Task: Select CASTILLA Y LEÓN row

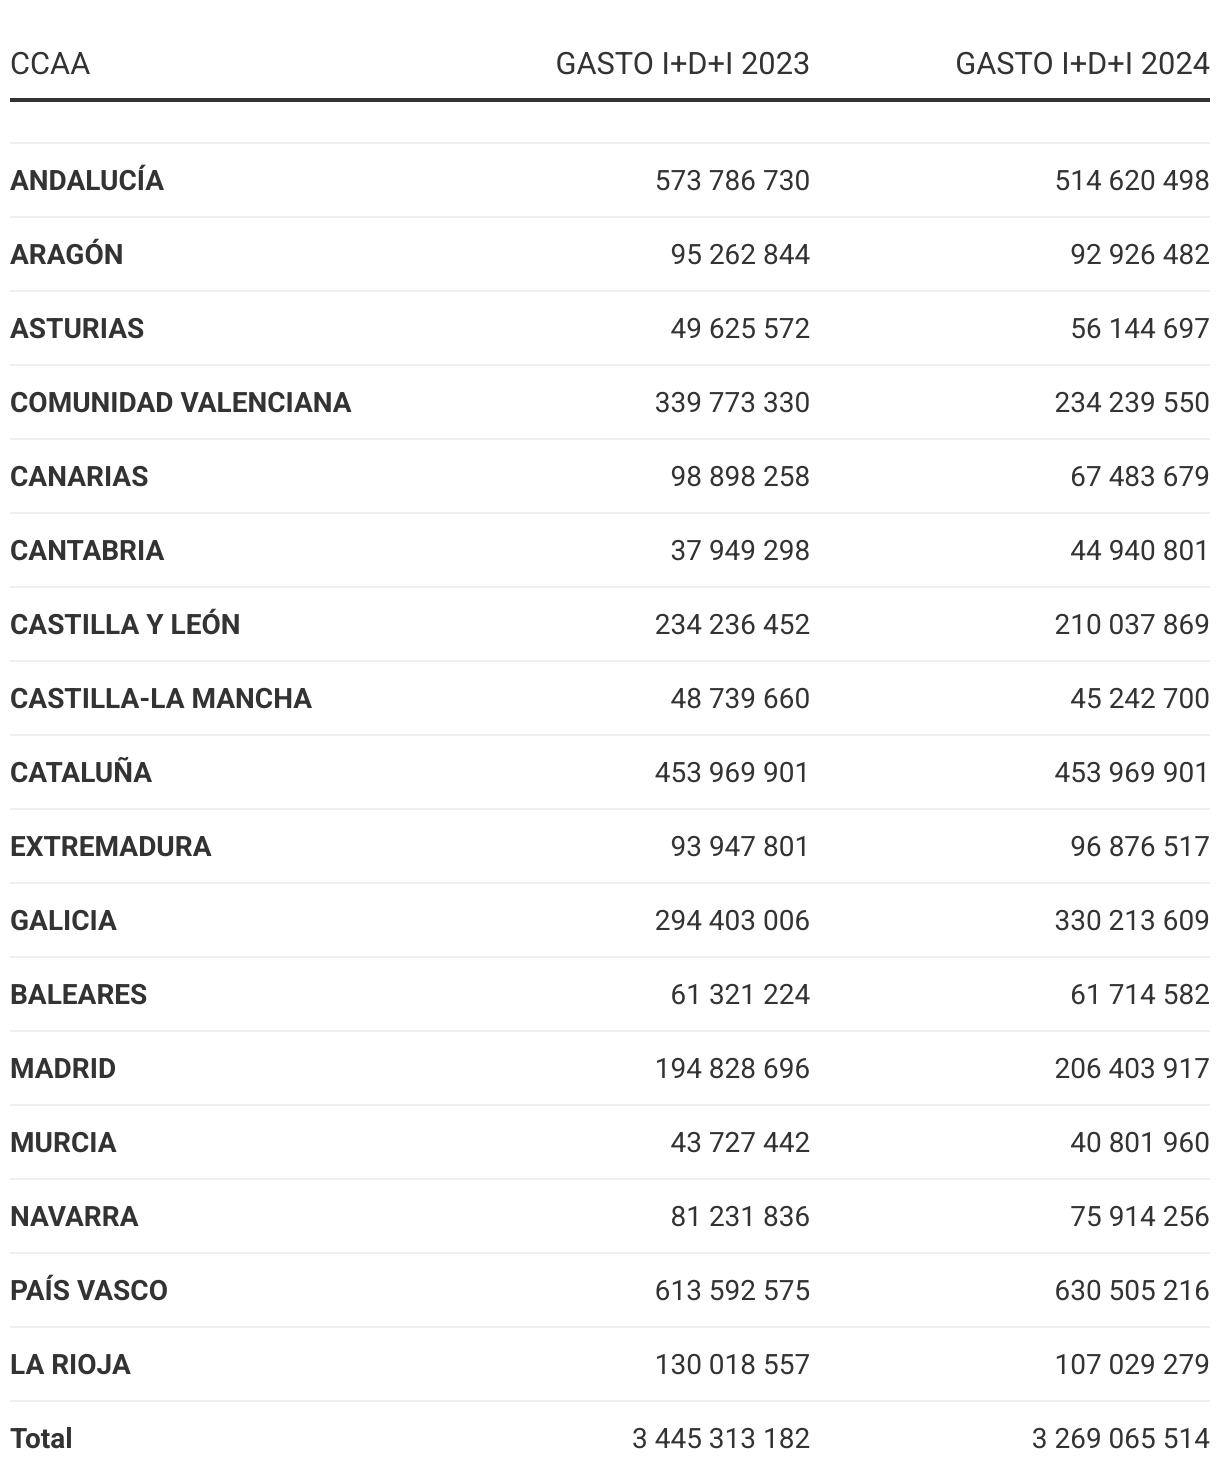Action: click(125, 625)
